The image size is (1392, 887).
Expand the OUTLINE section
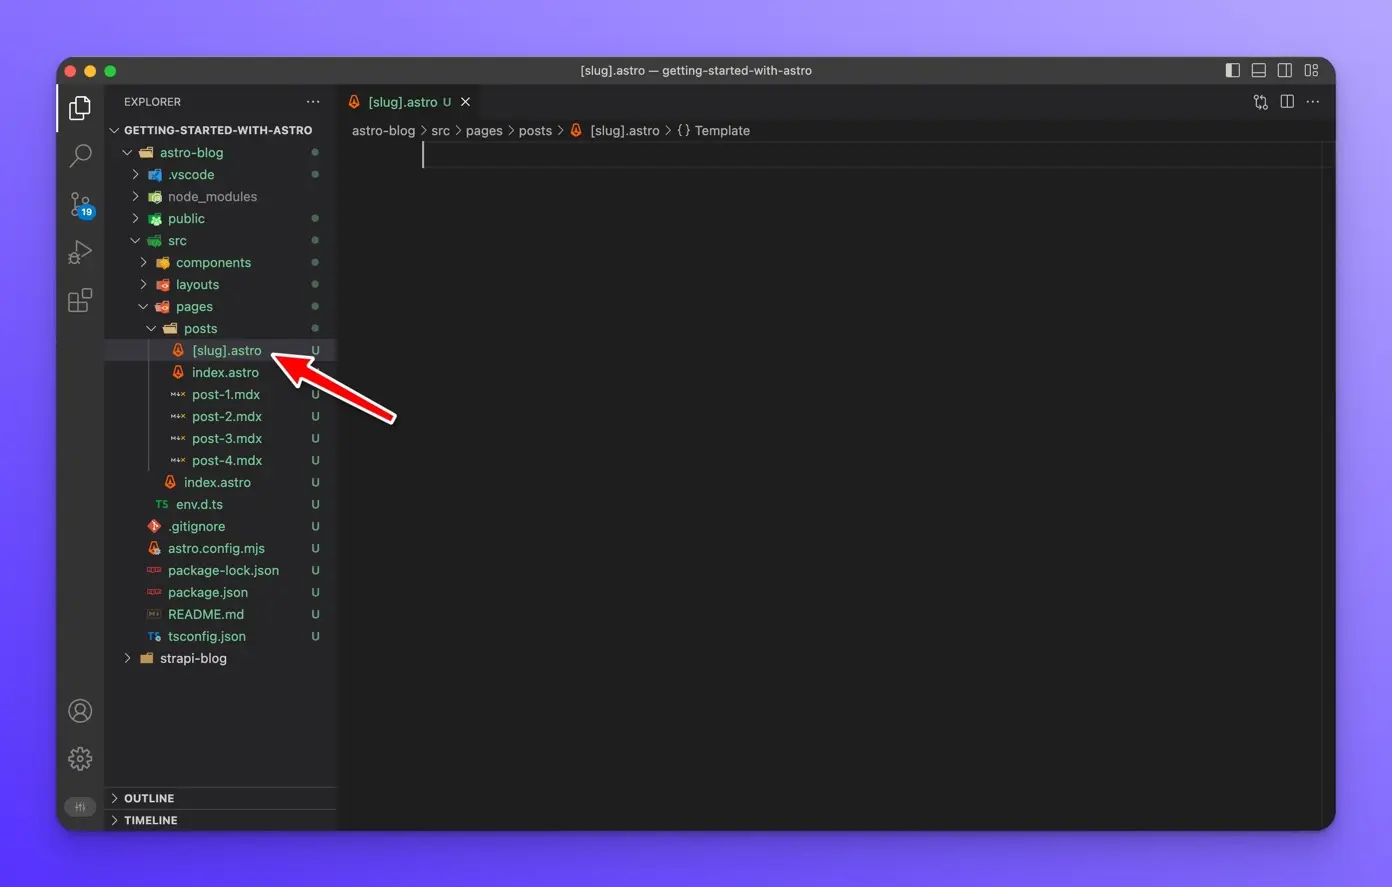pyautogui.click(x=220, y=798)
